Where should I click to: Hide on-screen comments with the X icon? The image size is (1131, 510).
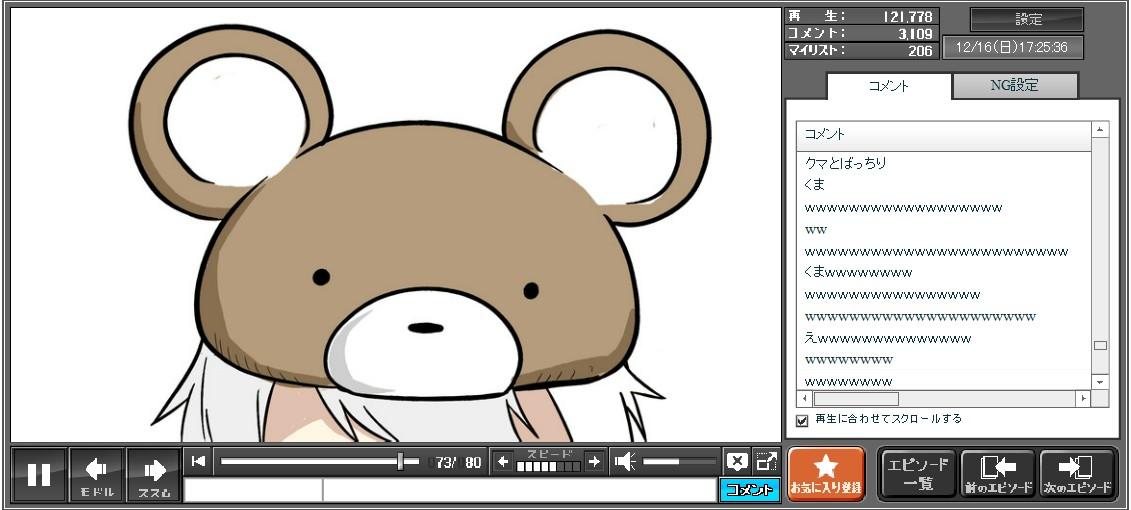(x=737, y=461)
